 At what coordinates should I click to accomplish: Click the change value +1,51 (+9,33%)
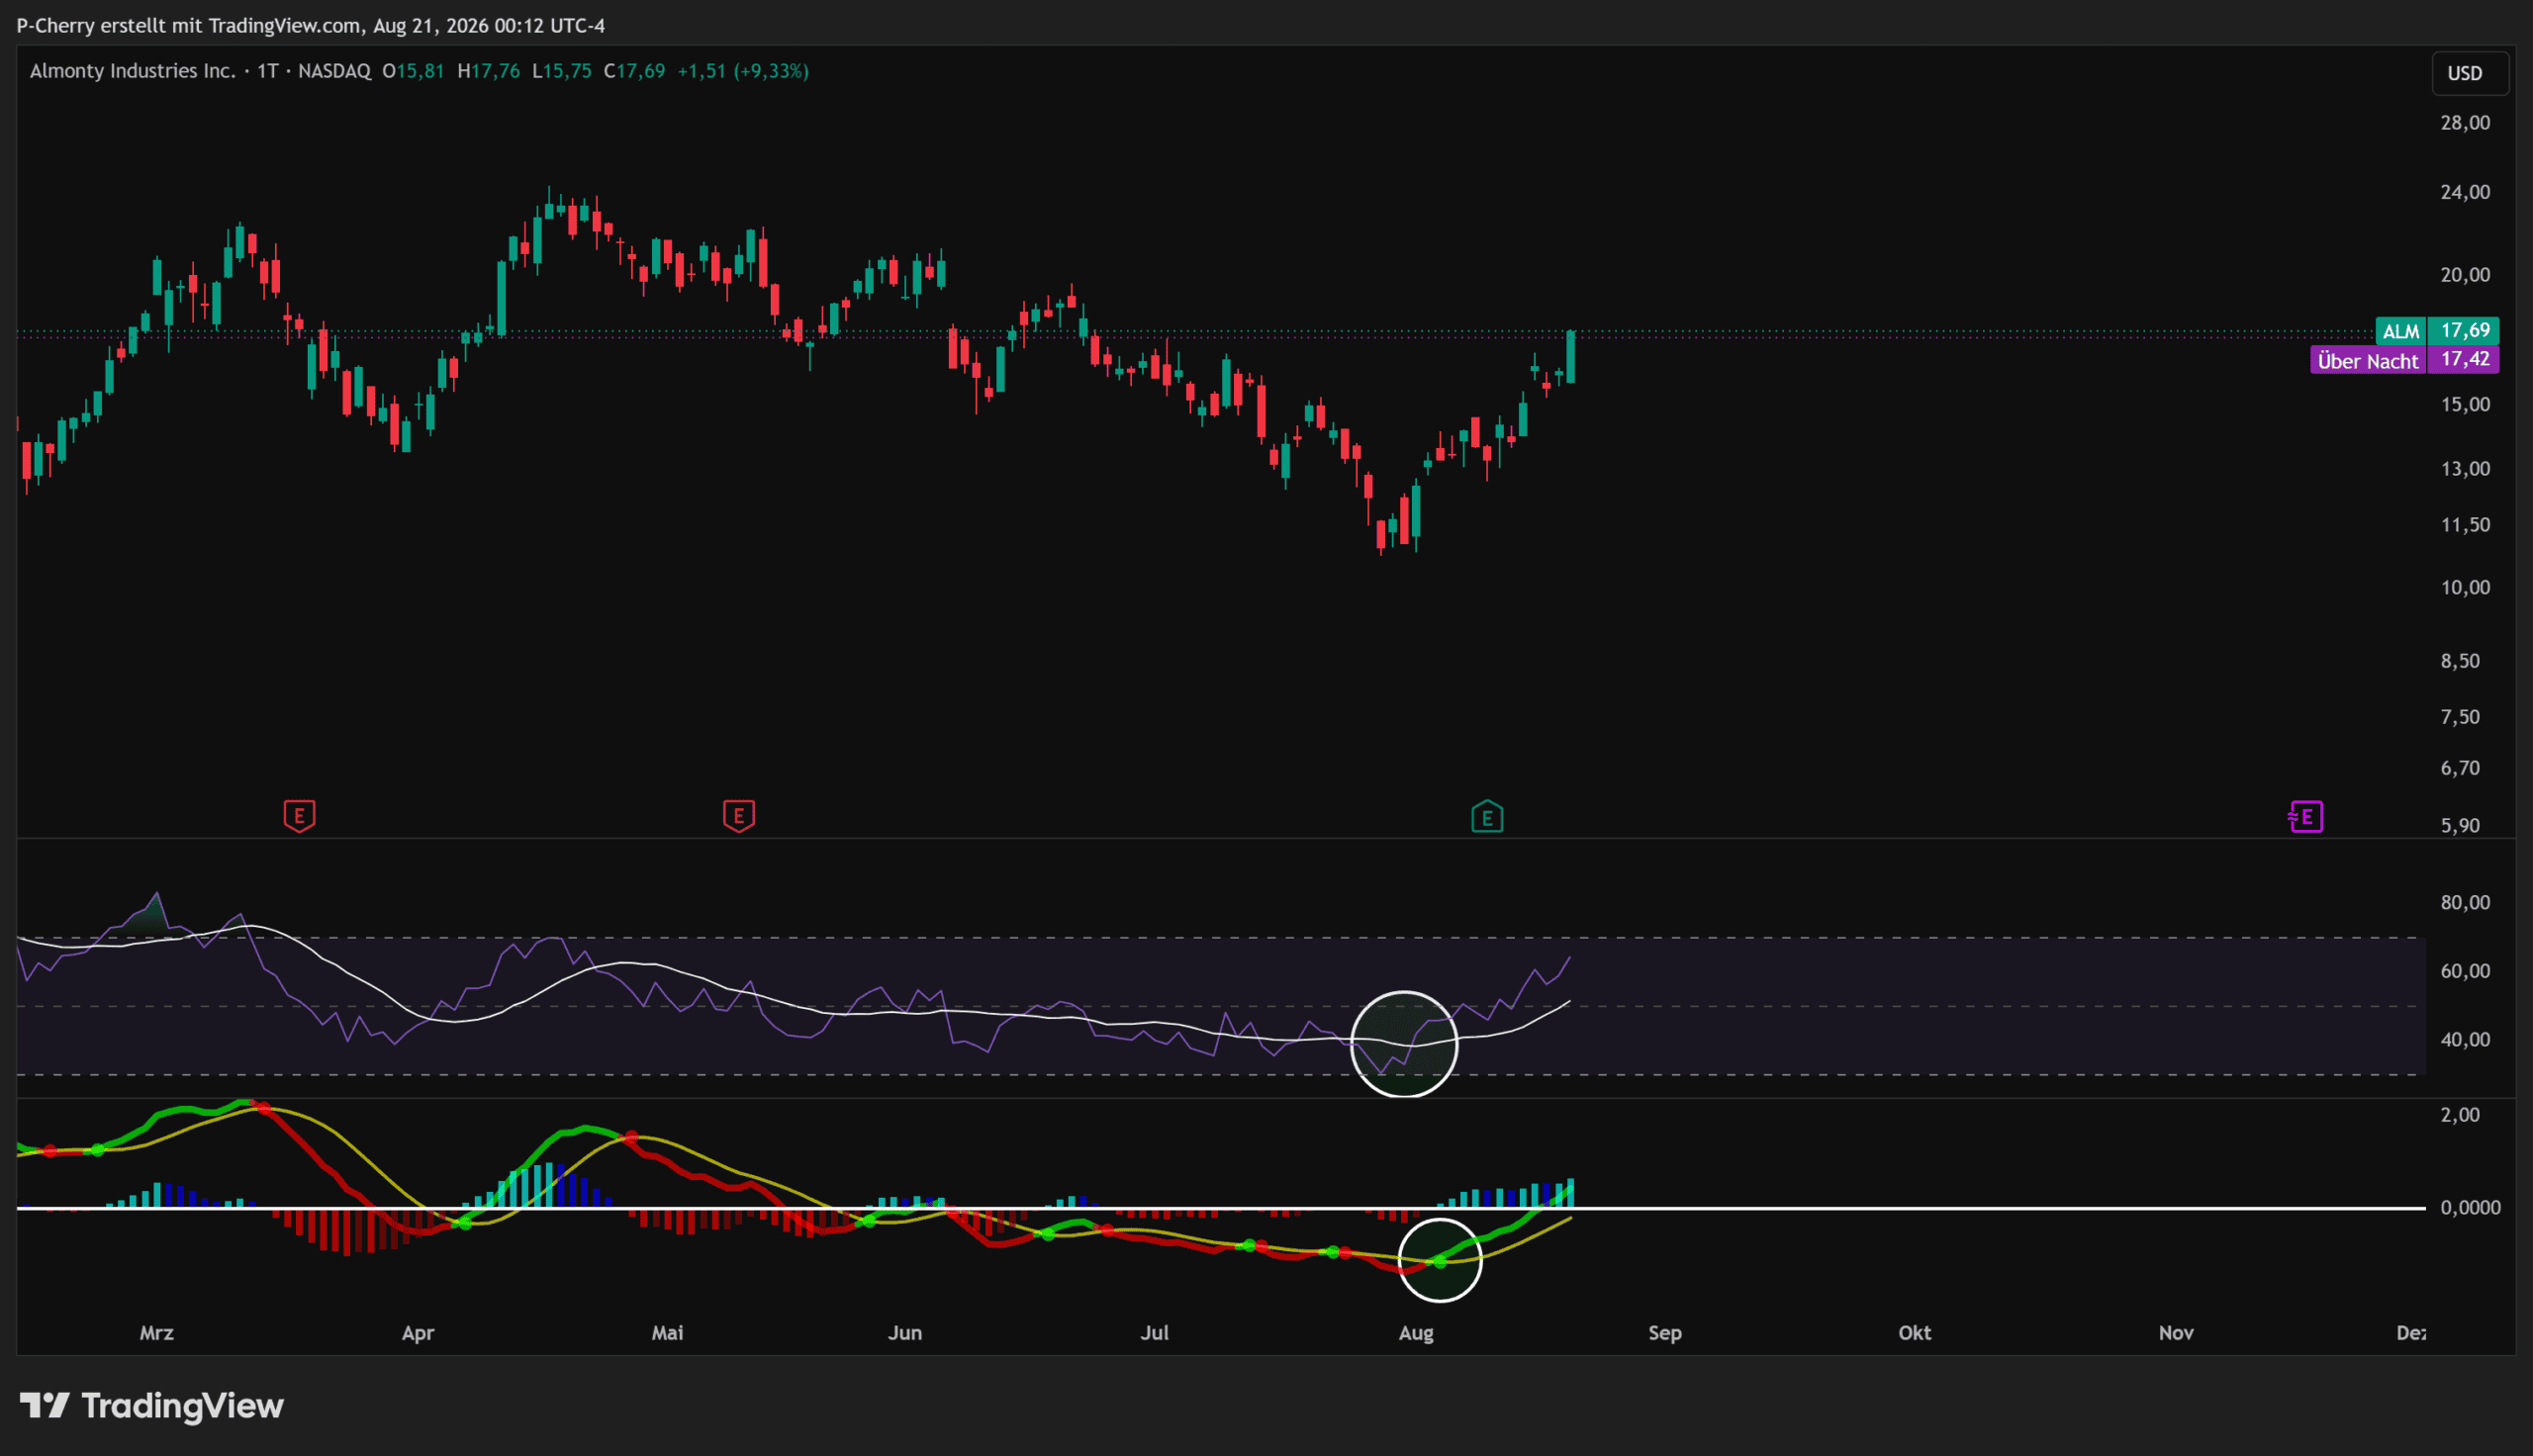point(743,71)
